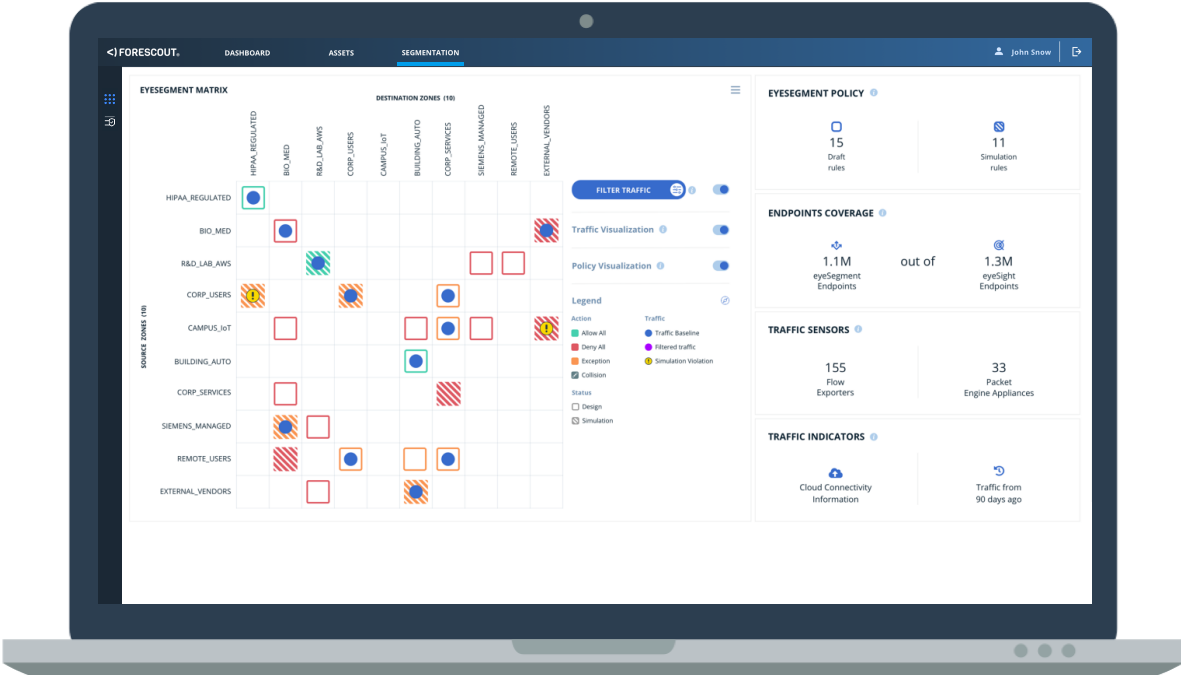Viewport: 1181px width, 675px height.
Task: Open the John Snow user menu
Action: coord(1023,52)
